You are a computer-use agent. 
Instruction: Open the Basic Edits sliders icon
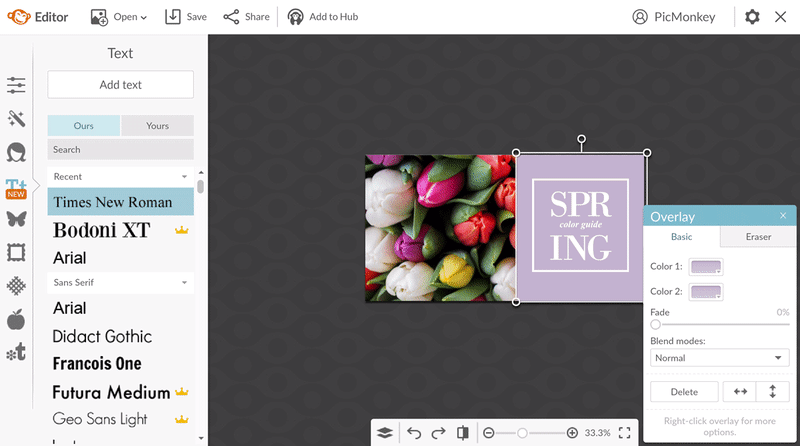pyautogui.click(x=16, y=85)
